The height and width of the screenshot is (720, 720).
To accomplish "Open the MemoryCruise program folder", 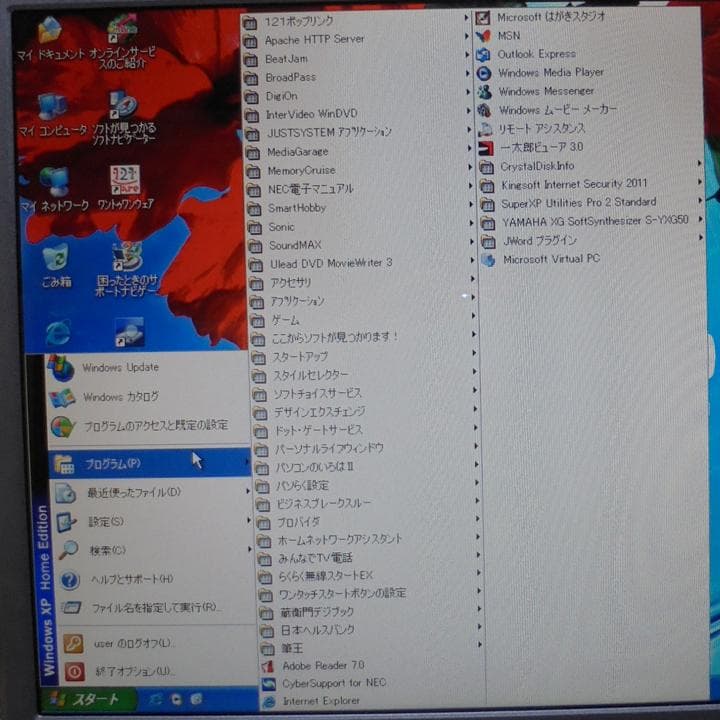I will [x=360, y=170].
